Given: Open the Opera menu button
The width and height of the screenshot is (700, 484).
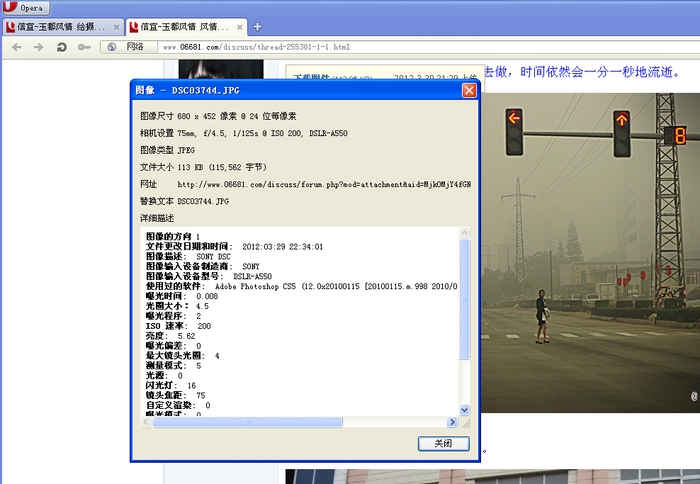Looking at the screenshot, I should point(25,8).
